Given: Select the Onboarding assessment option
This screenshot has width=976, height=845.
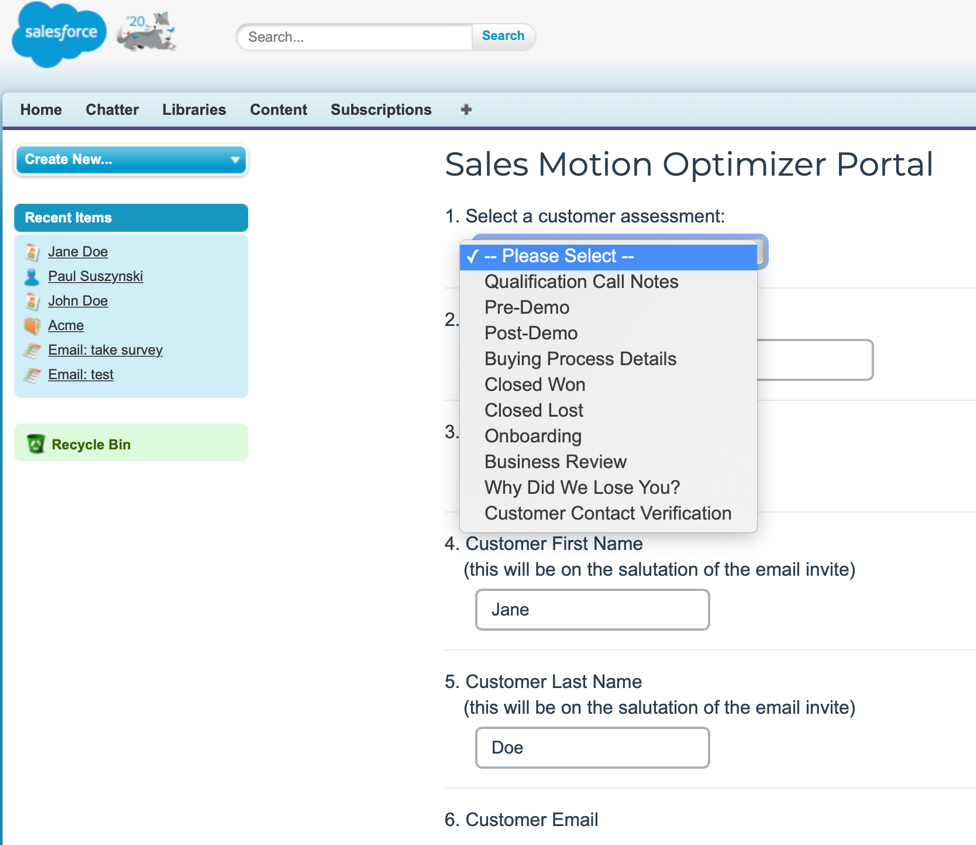Looking at the screenshot, I should [x=533, y=436].
